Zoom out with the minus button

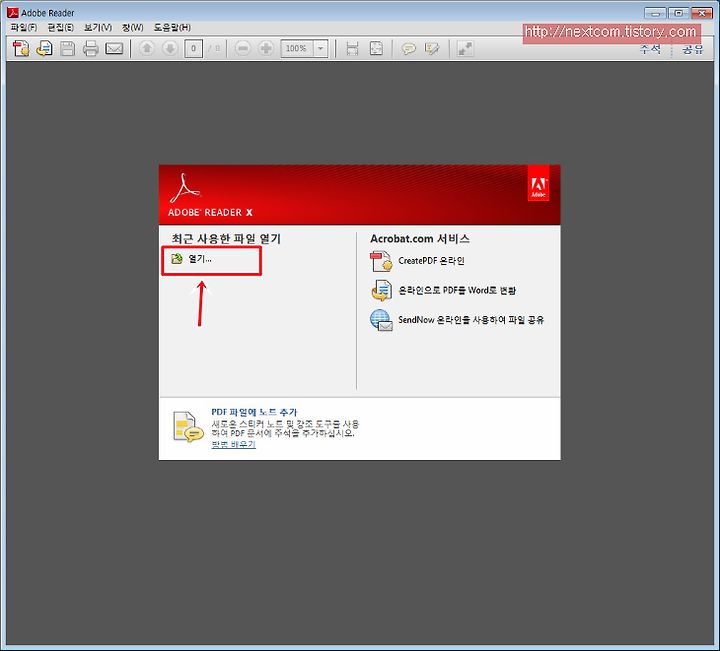243,48
